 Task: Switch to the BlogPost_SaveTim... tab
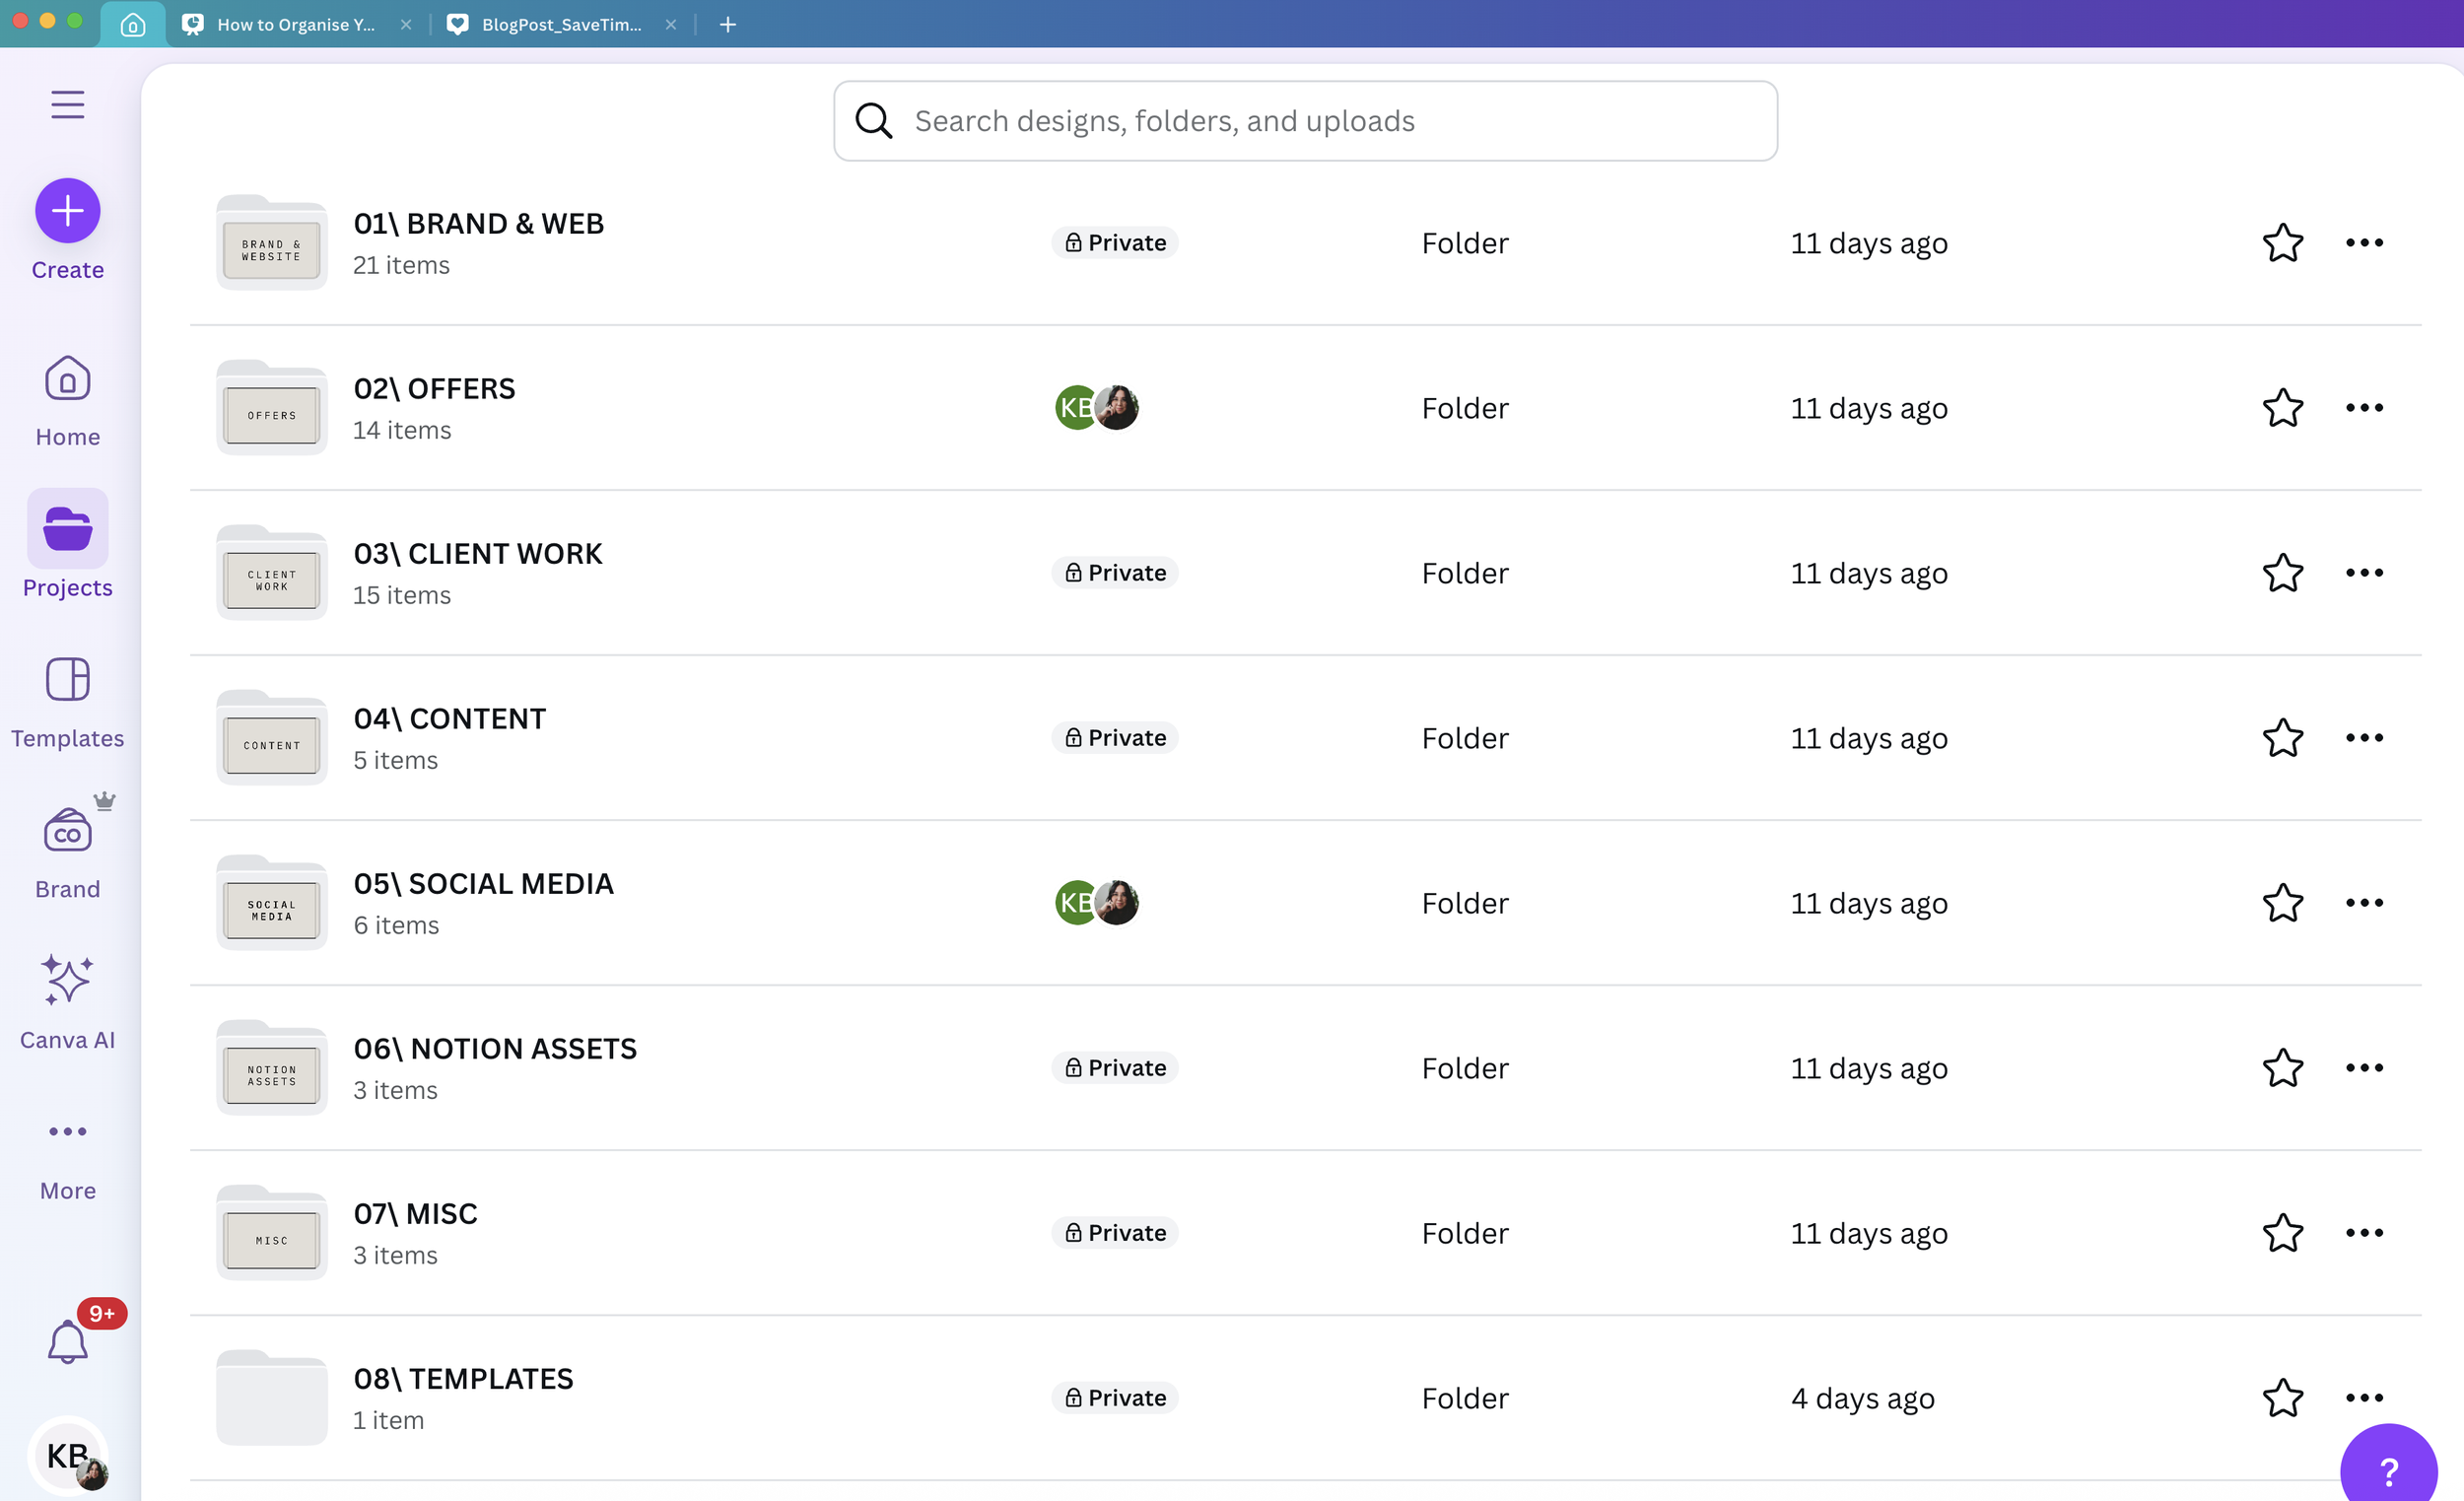[560, 24]
